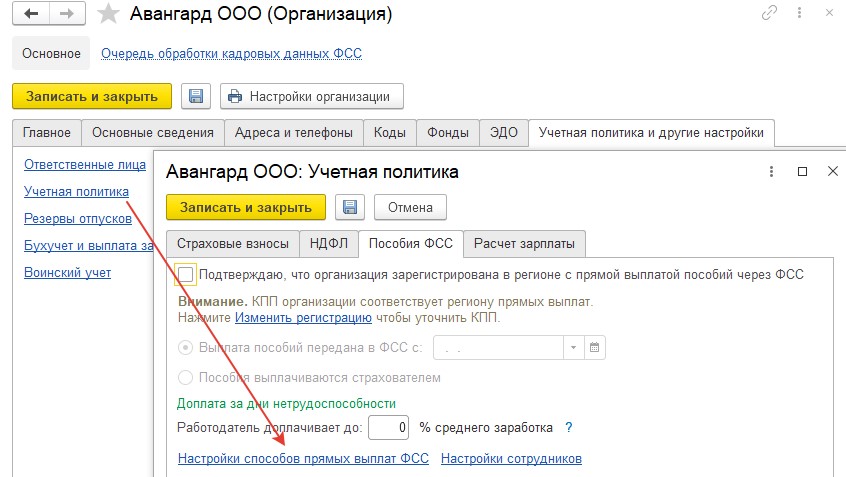The height and width of the screenshot is (477, 846).
Task: Select 'Выплата пособий передана в ФСС' radio button
Action: pos(185,347)
